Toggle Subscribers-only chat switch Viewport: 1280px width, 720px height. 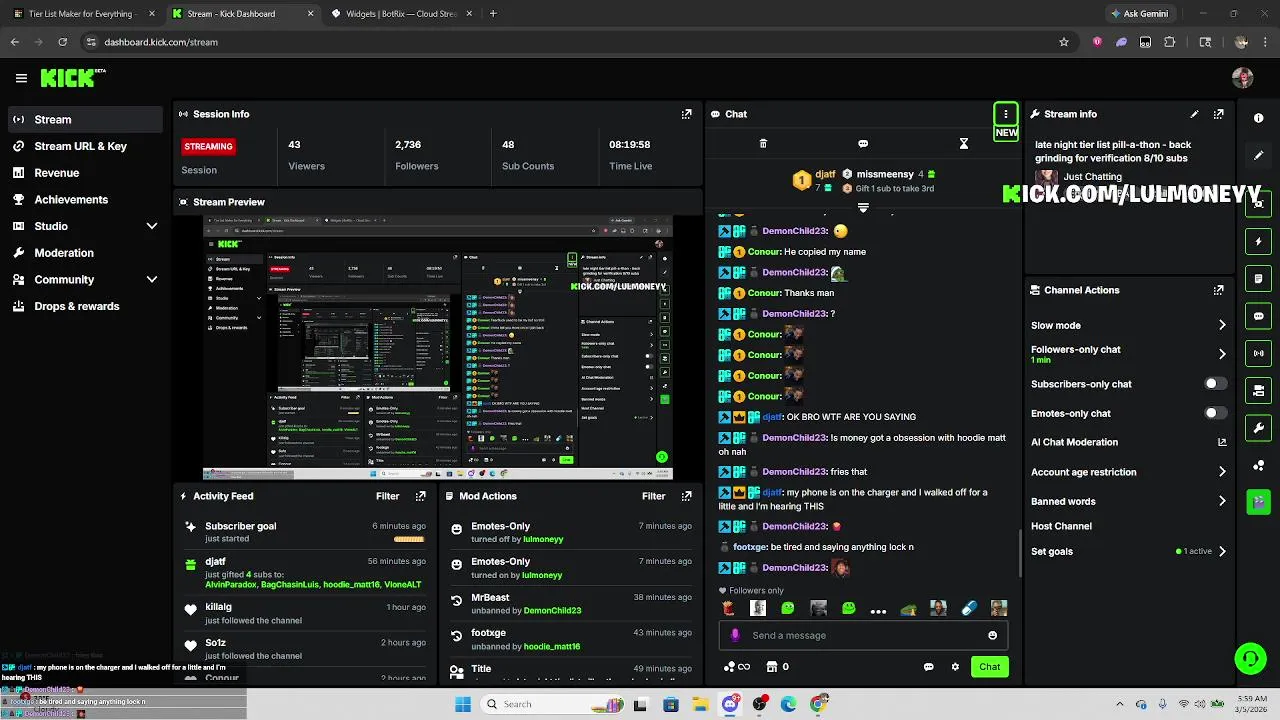click(x=1215, y=384)
